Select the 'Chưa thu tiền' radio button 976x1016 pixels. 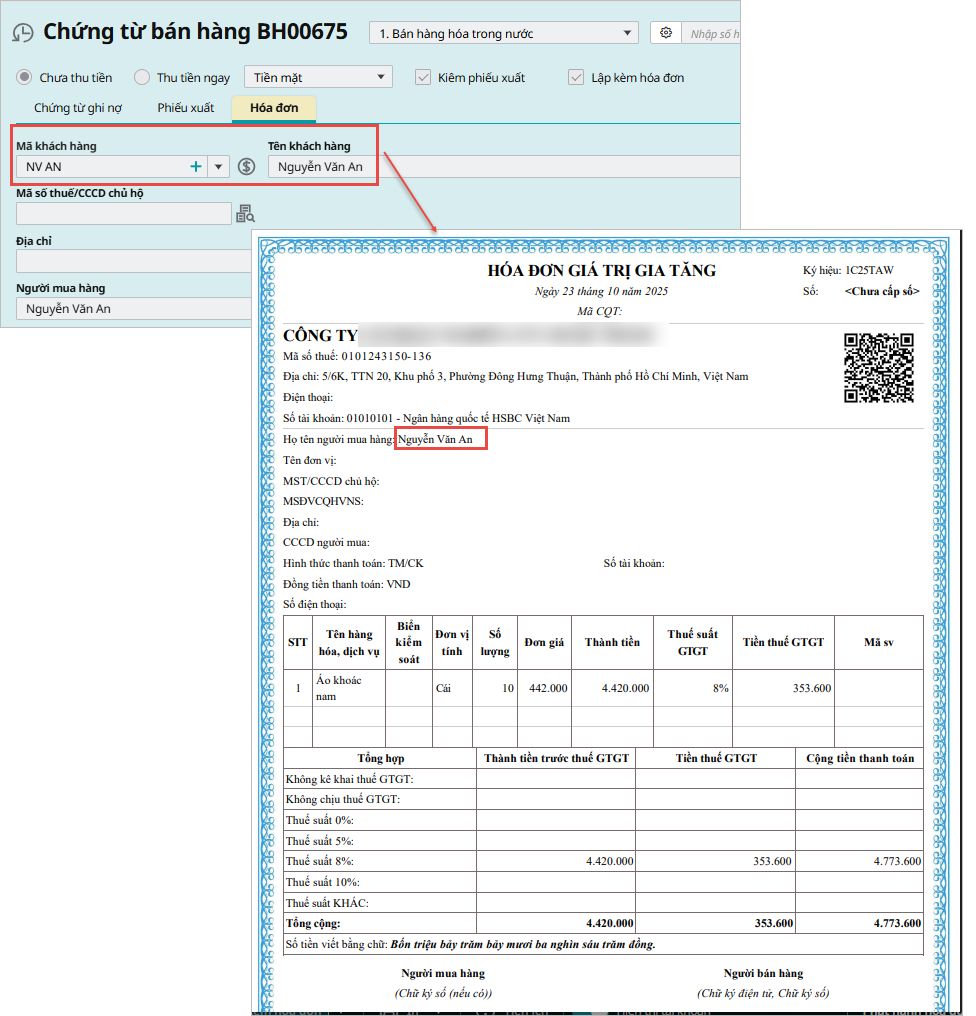coord(25,77)
